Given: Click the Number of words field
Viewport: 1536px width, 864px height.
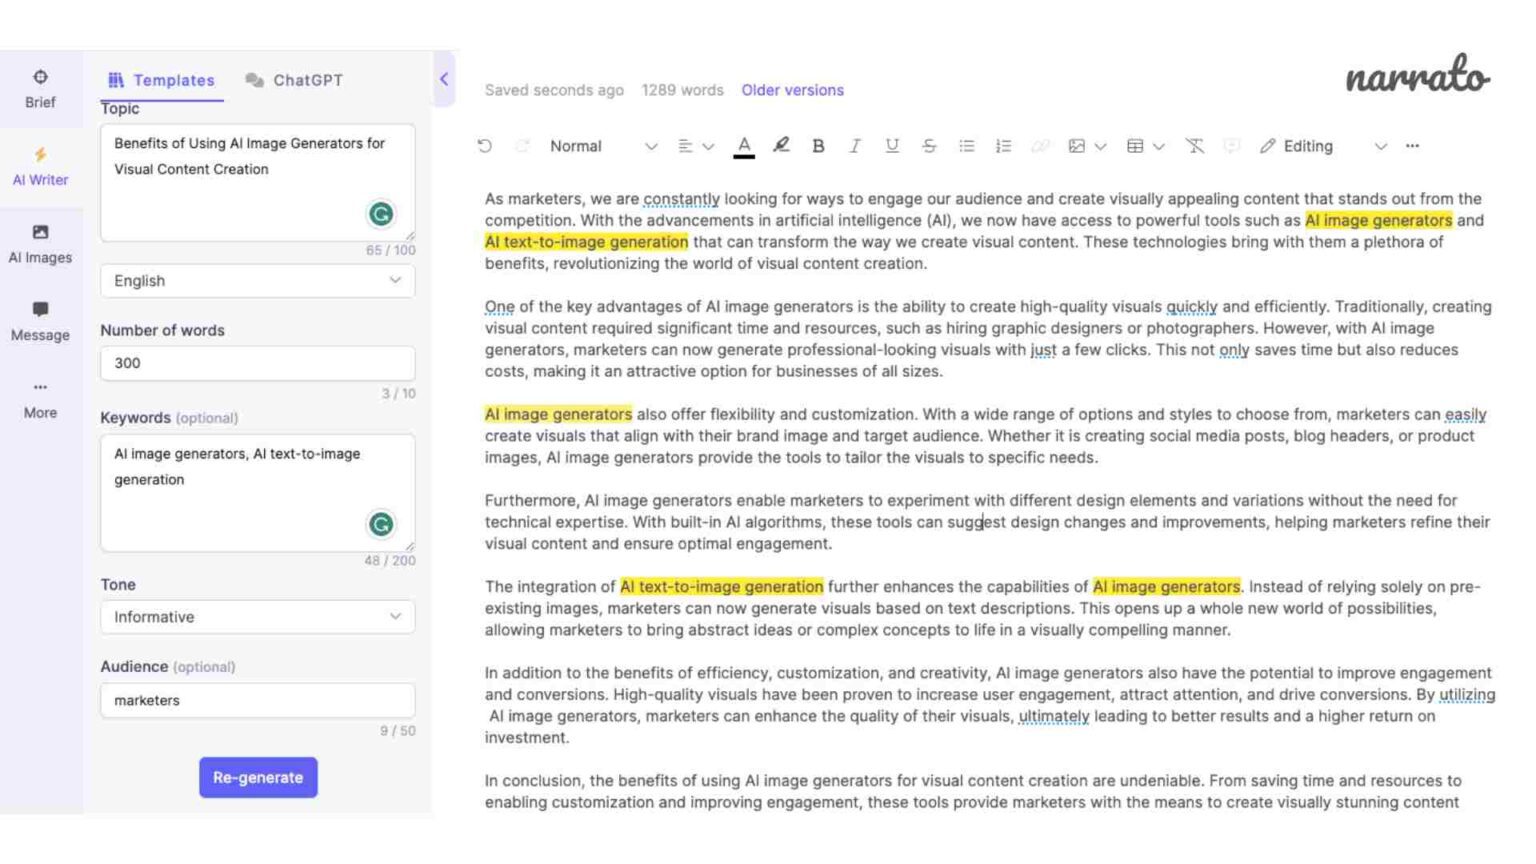Looking at the screenshot, I should click(x=258, y=363).
